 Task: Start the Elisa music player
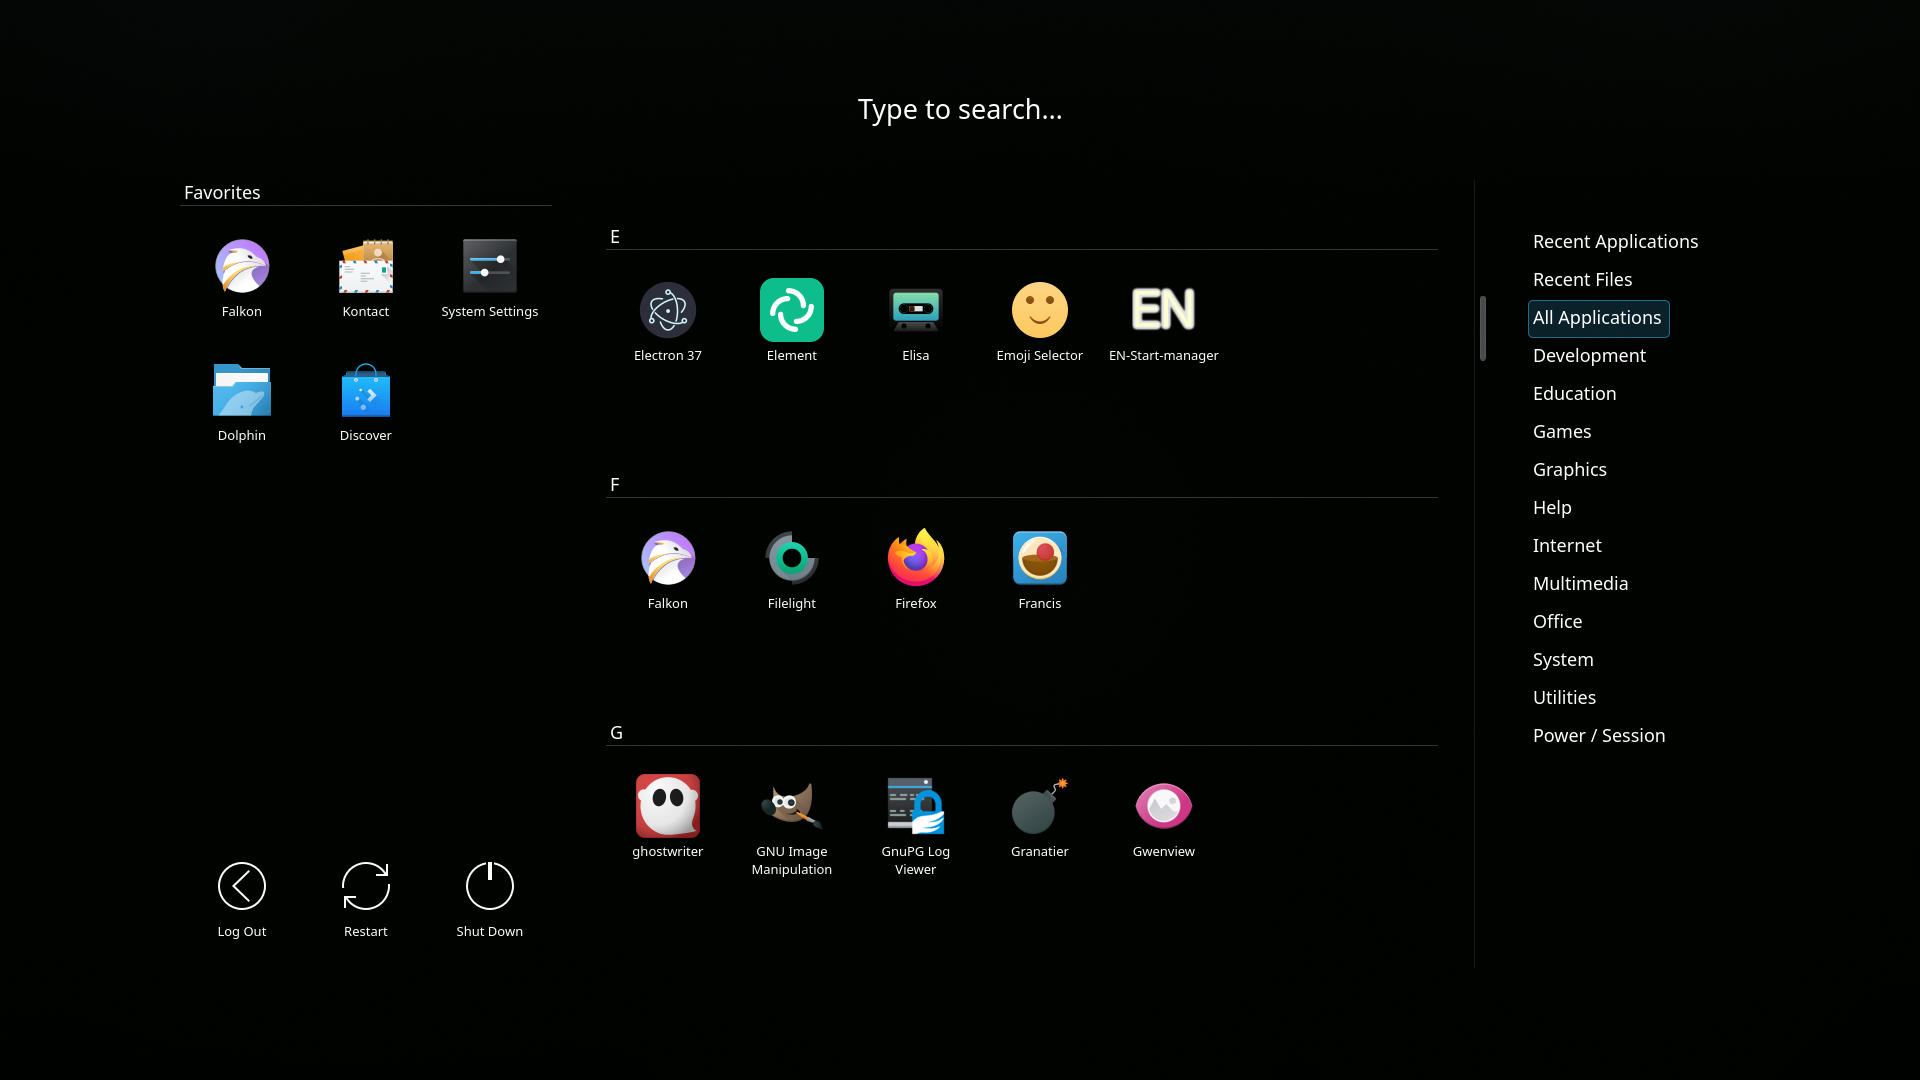click(915, 320)
